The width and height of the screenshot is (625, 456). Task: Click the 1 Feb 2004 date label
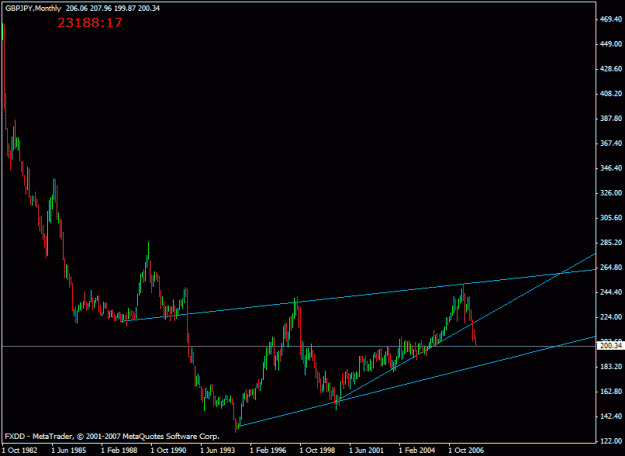click(417, 450)
